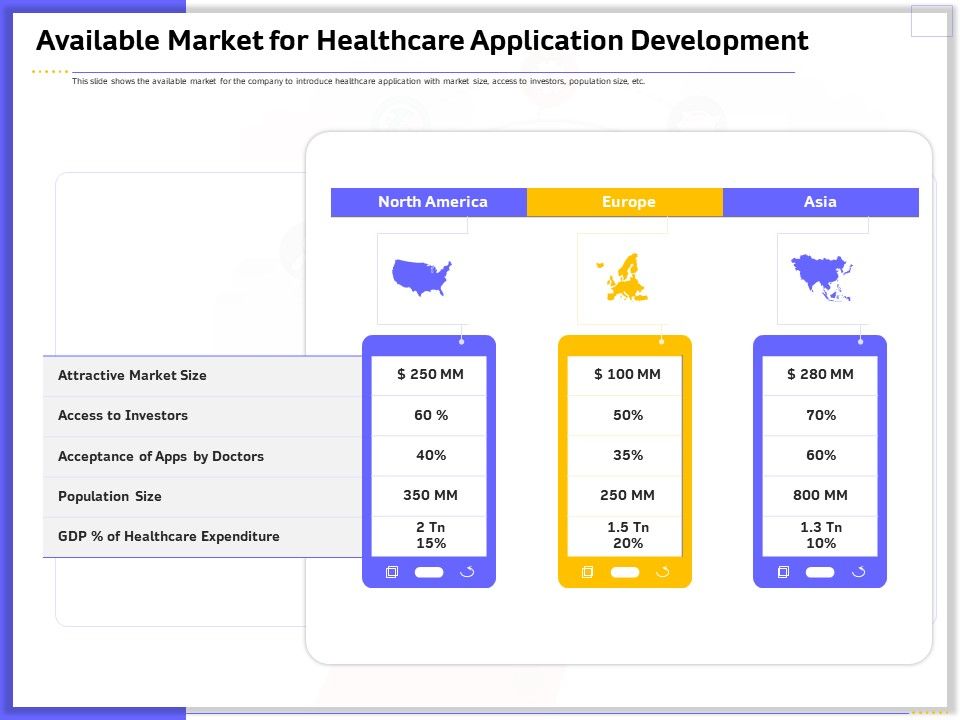Tap recent-apps icon on Asia phone
This screenshot has width=960, height=720.
click(783, 572)
